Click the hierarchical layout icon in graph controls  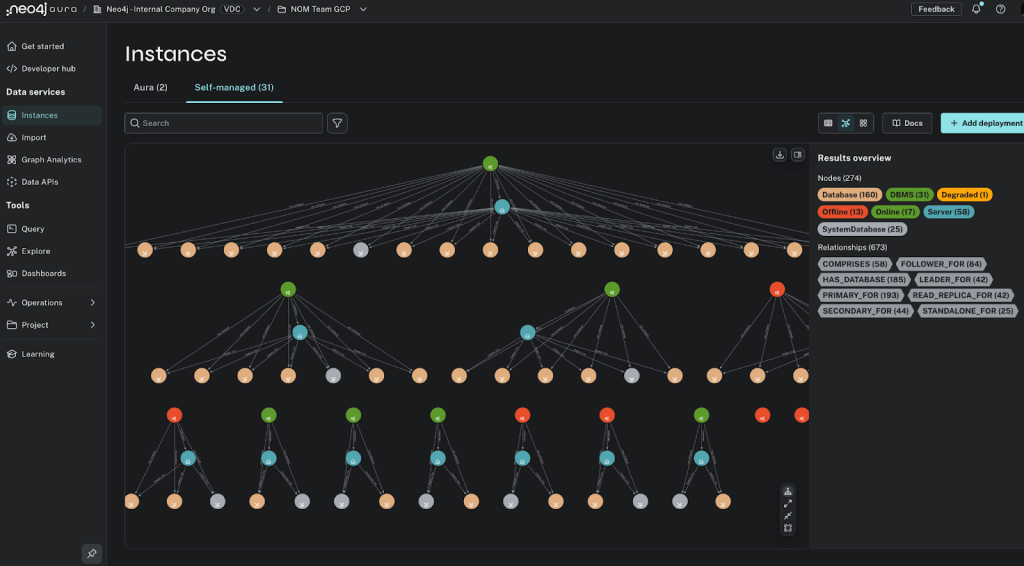click(788, 491)
